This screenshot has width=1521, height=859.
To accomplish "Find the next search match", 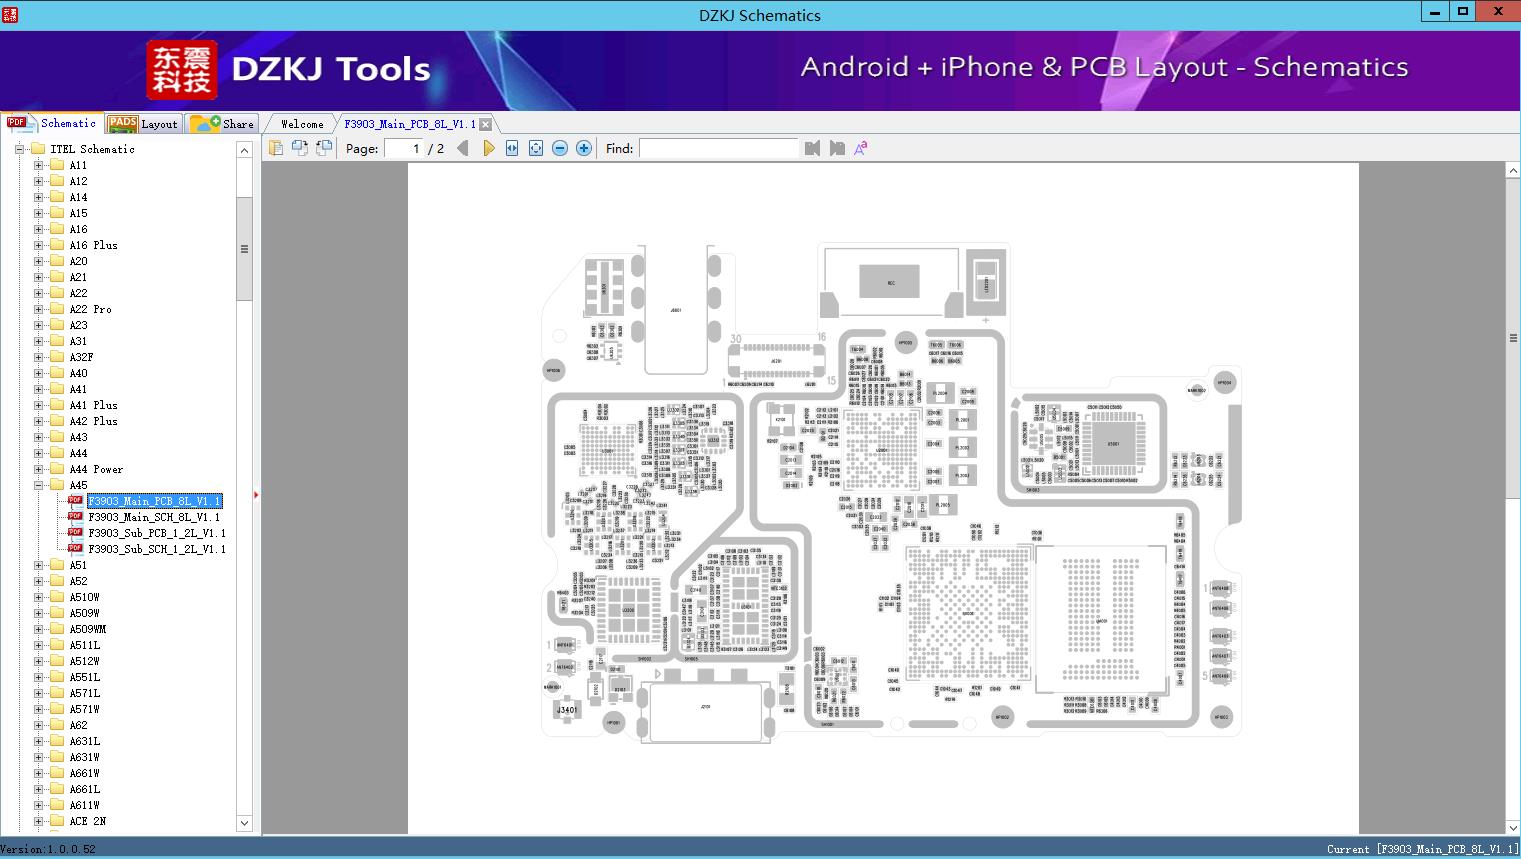I will (x=837, y=148).
